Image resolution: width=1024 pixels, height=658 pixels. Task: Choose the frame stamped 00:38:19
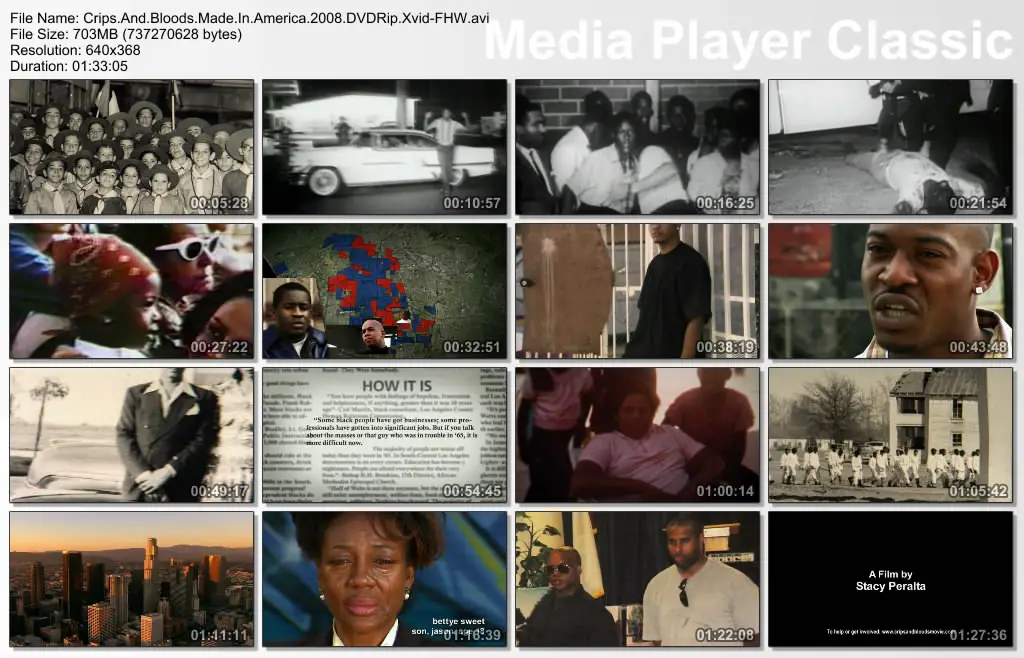pyautogui.click(x=637, y=291)
